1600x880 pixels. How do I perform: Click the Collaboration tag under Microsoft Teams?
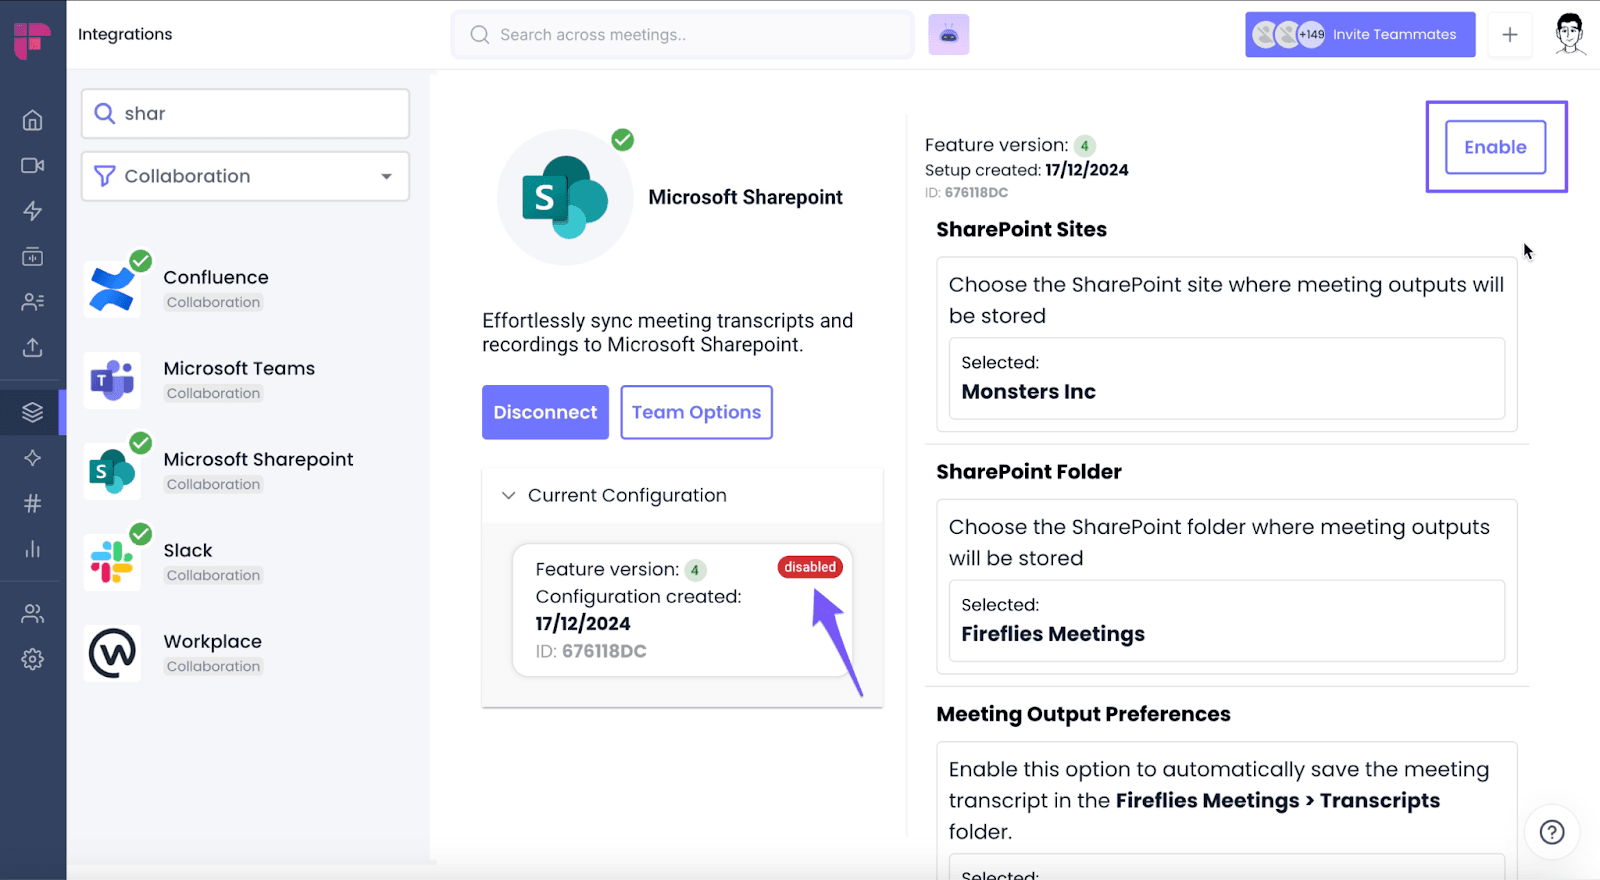213,393
